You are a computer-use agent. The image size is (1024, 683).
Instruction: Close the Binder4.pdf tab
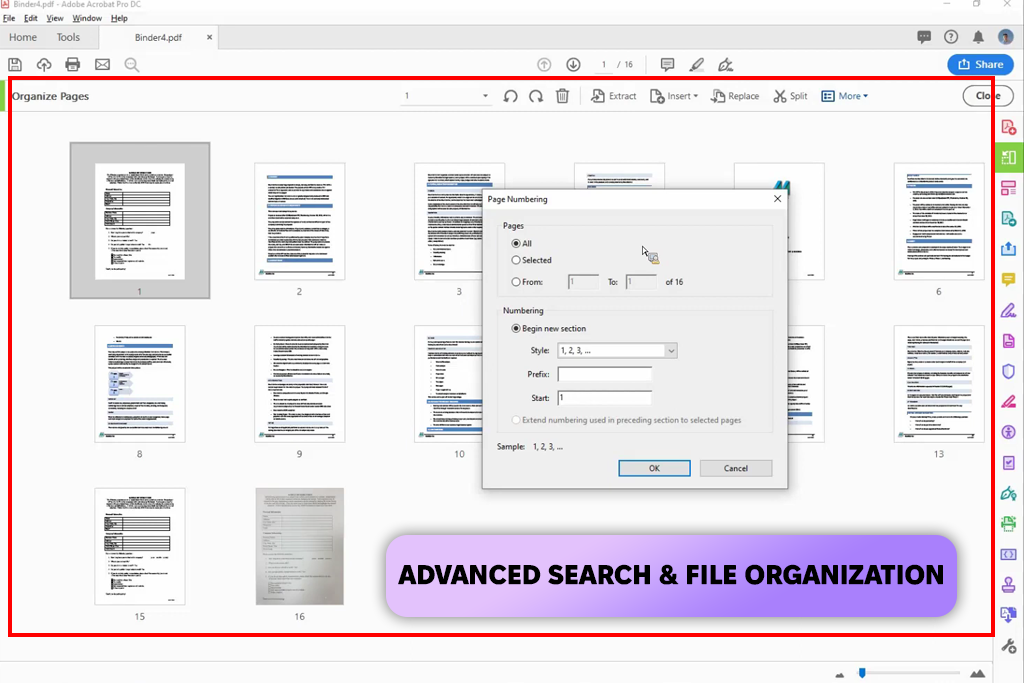click(x=209, y=37)
